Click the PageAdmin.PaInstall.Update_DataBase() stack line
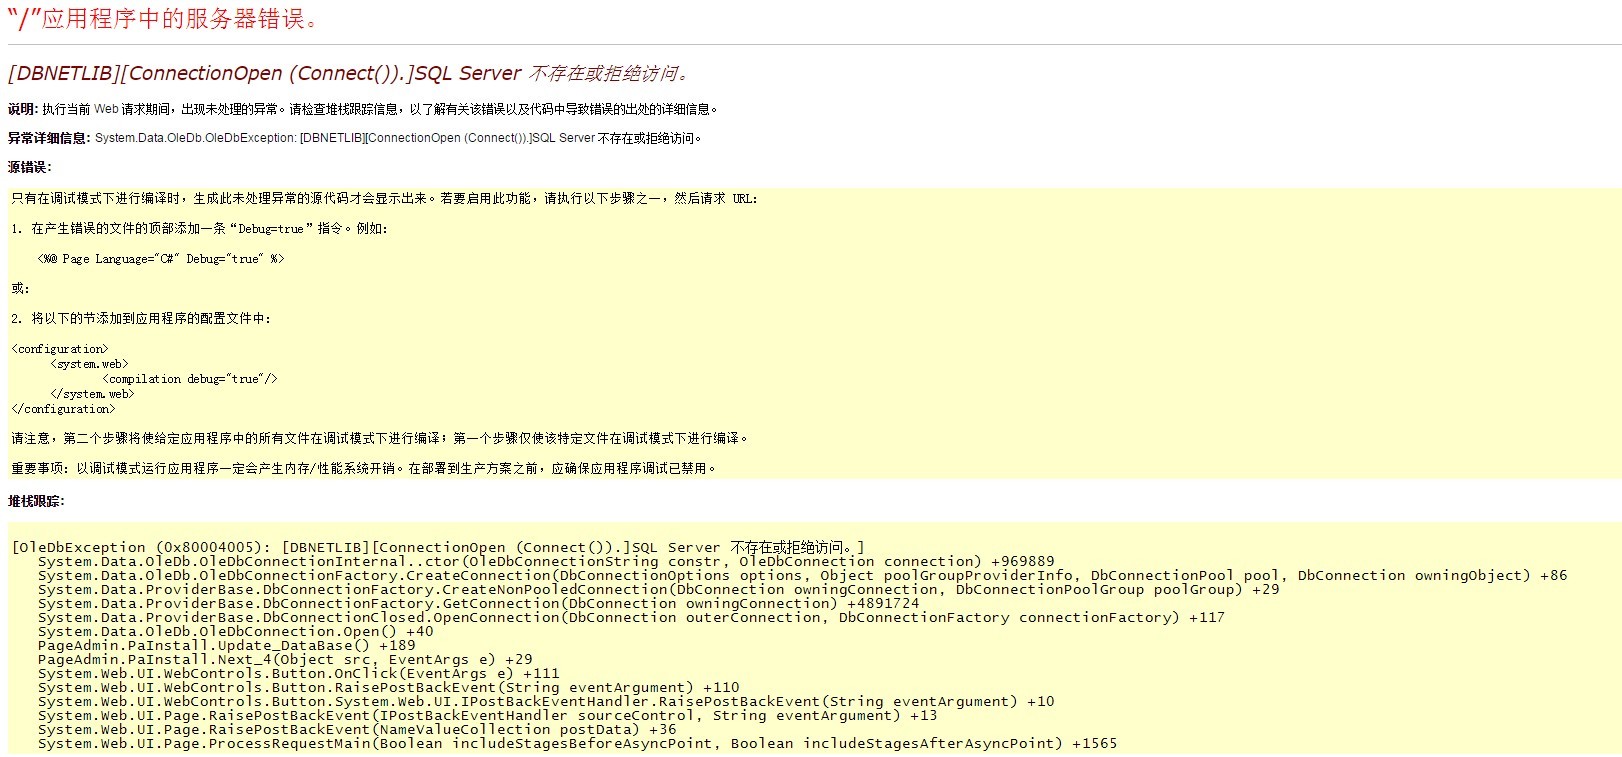 pyautogui.click(x=226, y=645)
